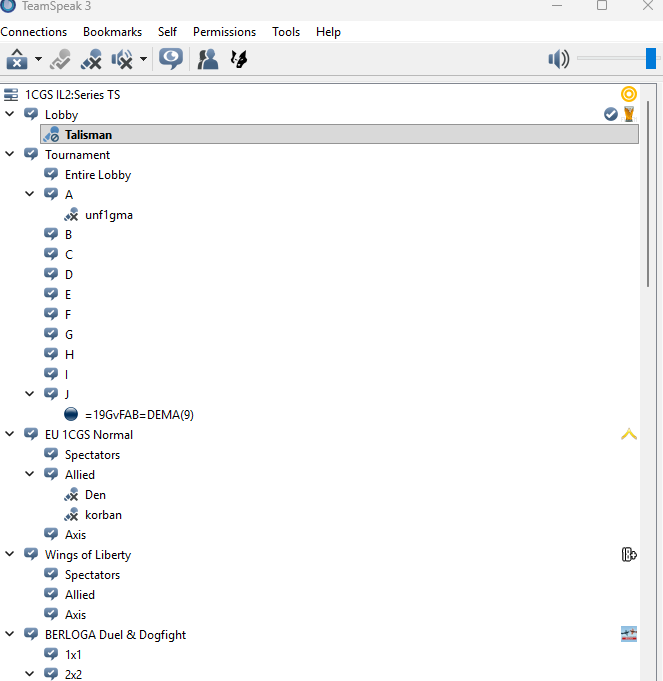Click the orange ring server badge icon
Image resolution: width=663 pixels, height=681 pixels.
pyautogui.click(x=629, y=94)
